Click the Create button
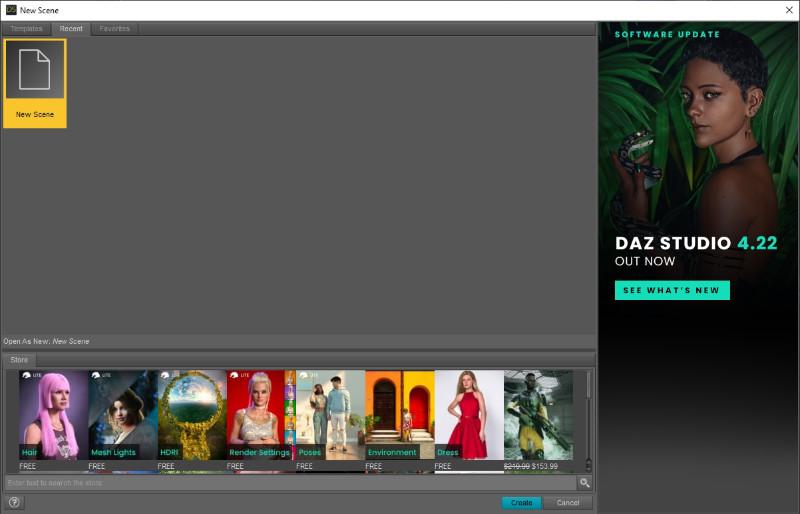Image resolution: width=800 pixels, height=514 pixels. [521, 503]
